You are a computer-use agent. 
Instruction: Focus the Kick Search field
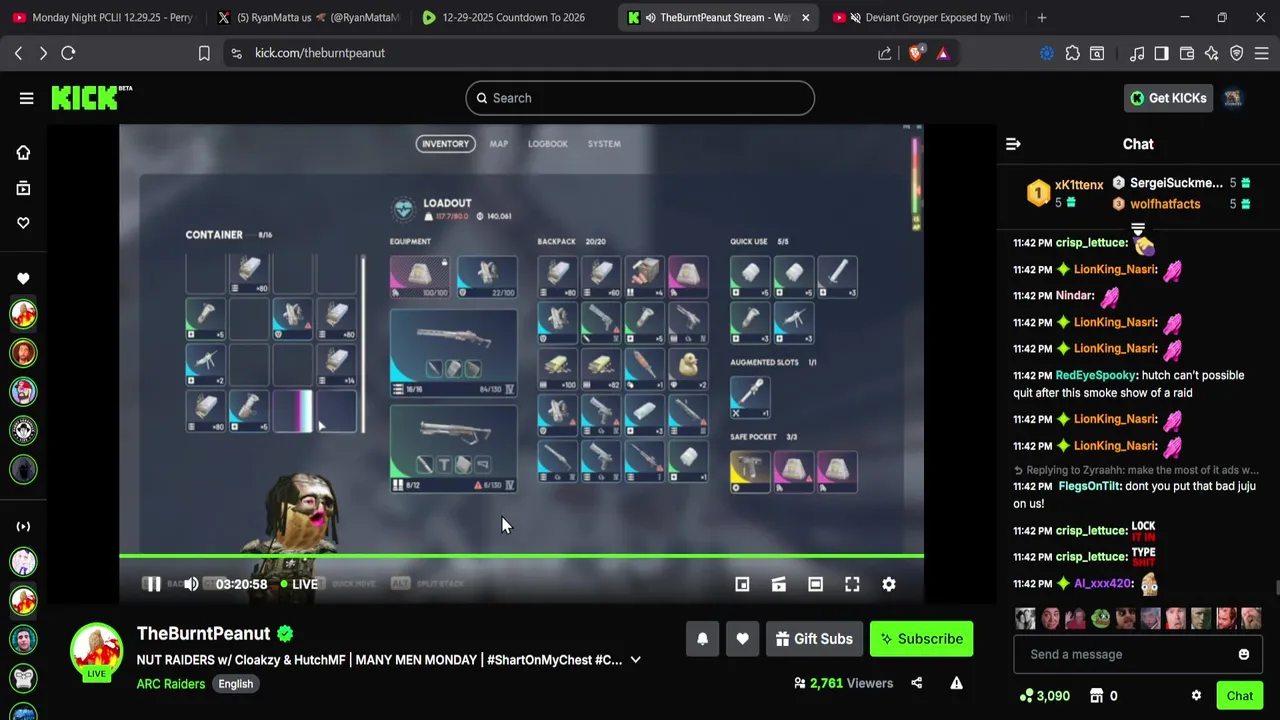click(x=640, y=98)
